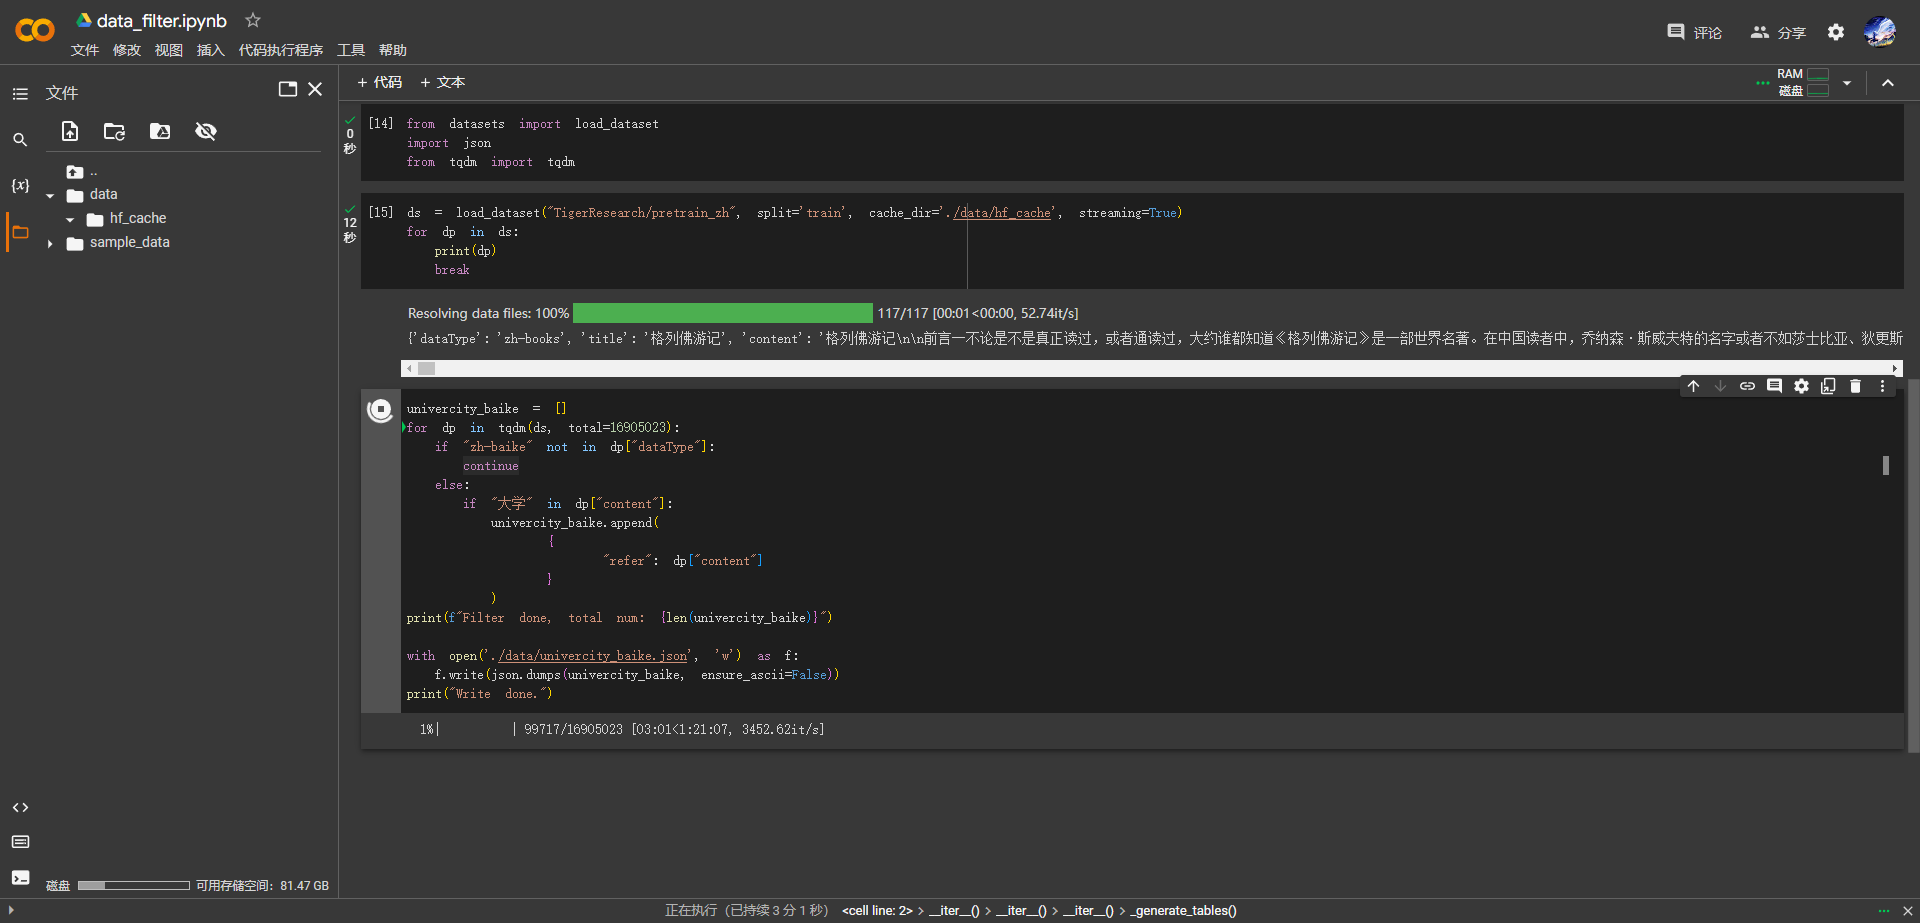Close the bottom status bar
Viewport: 1920px width, 923px height.
(x=1907, y=911)
